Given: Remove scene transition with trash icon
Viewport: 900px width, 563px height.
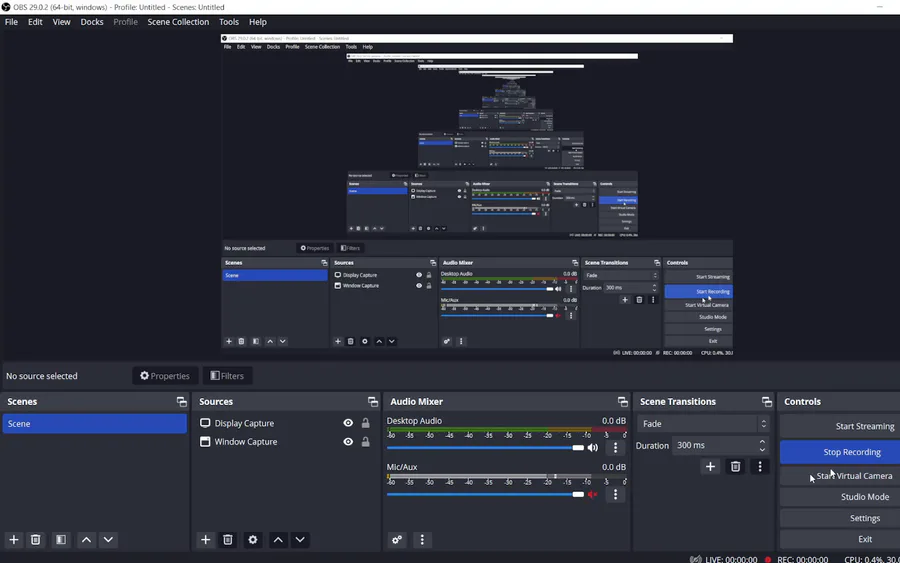Looking at the screenshot, I should [735, 467].
